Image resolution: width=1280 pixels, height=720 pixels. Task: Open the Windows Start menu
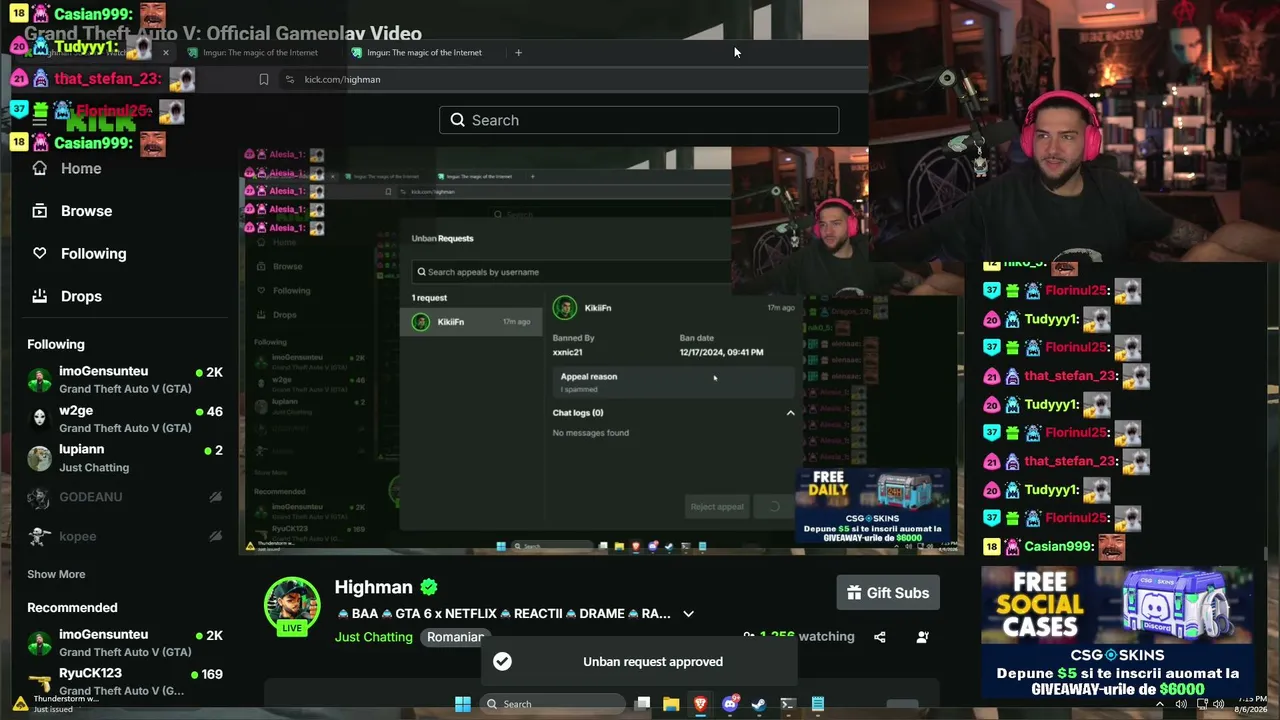coord(462,704)
